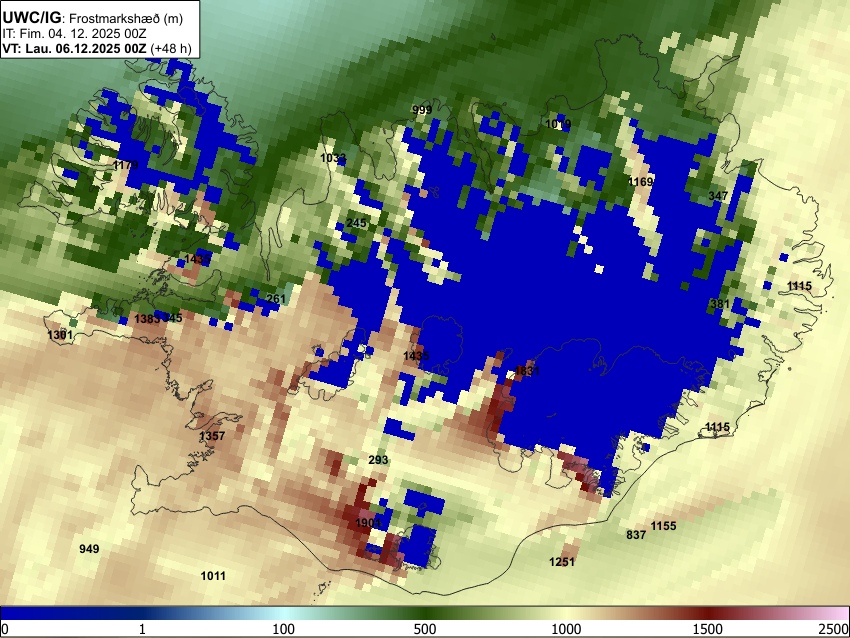Click the map value 1383

pyautogui.click(x=147, y=319)
